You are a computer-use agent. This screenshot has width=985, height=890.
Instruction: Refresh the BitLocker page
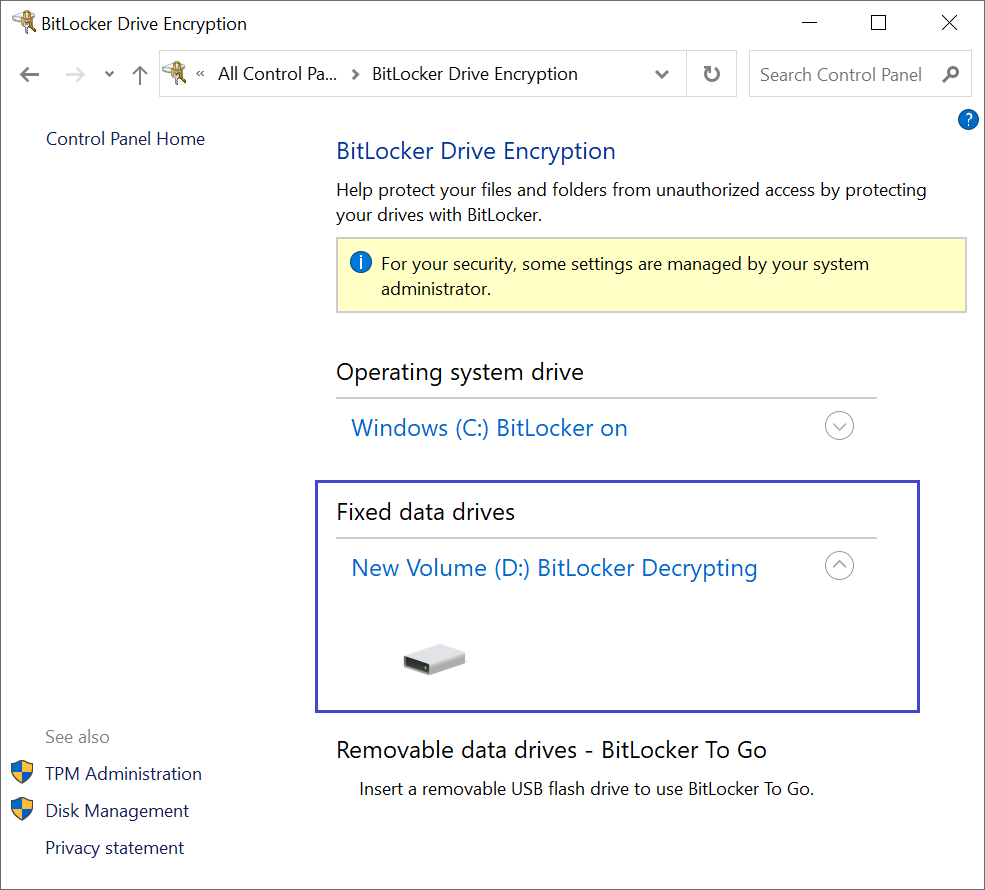[711, 74]
